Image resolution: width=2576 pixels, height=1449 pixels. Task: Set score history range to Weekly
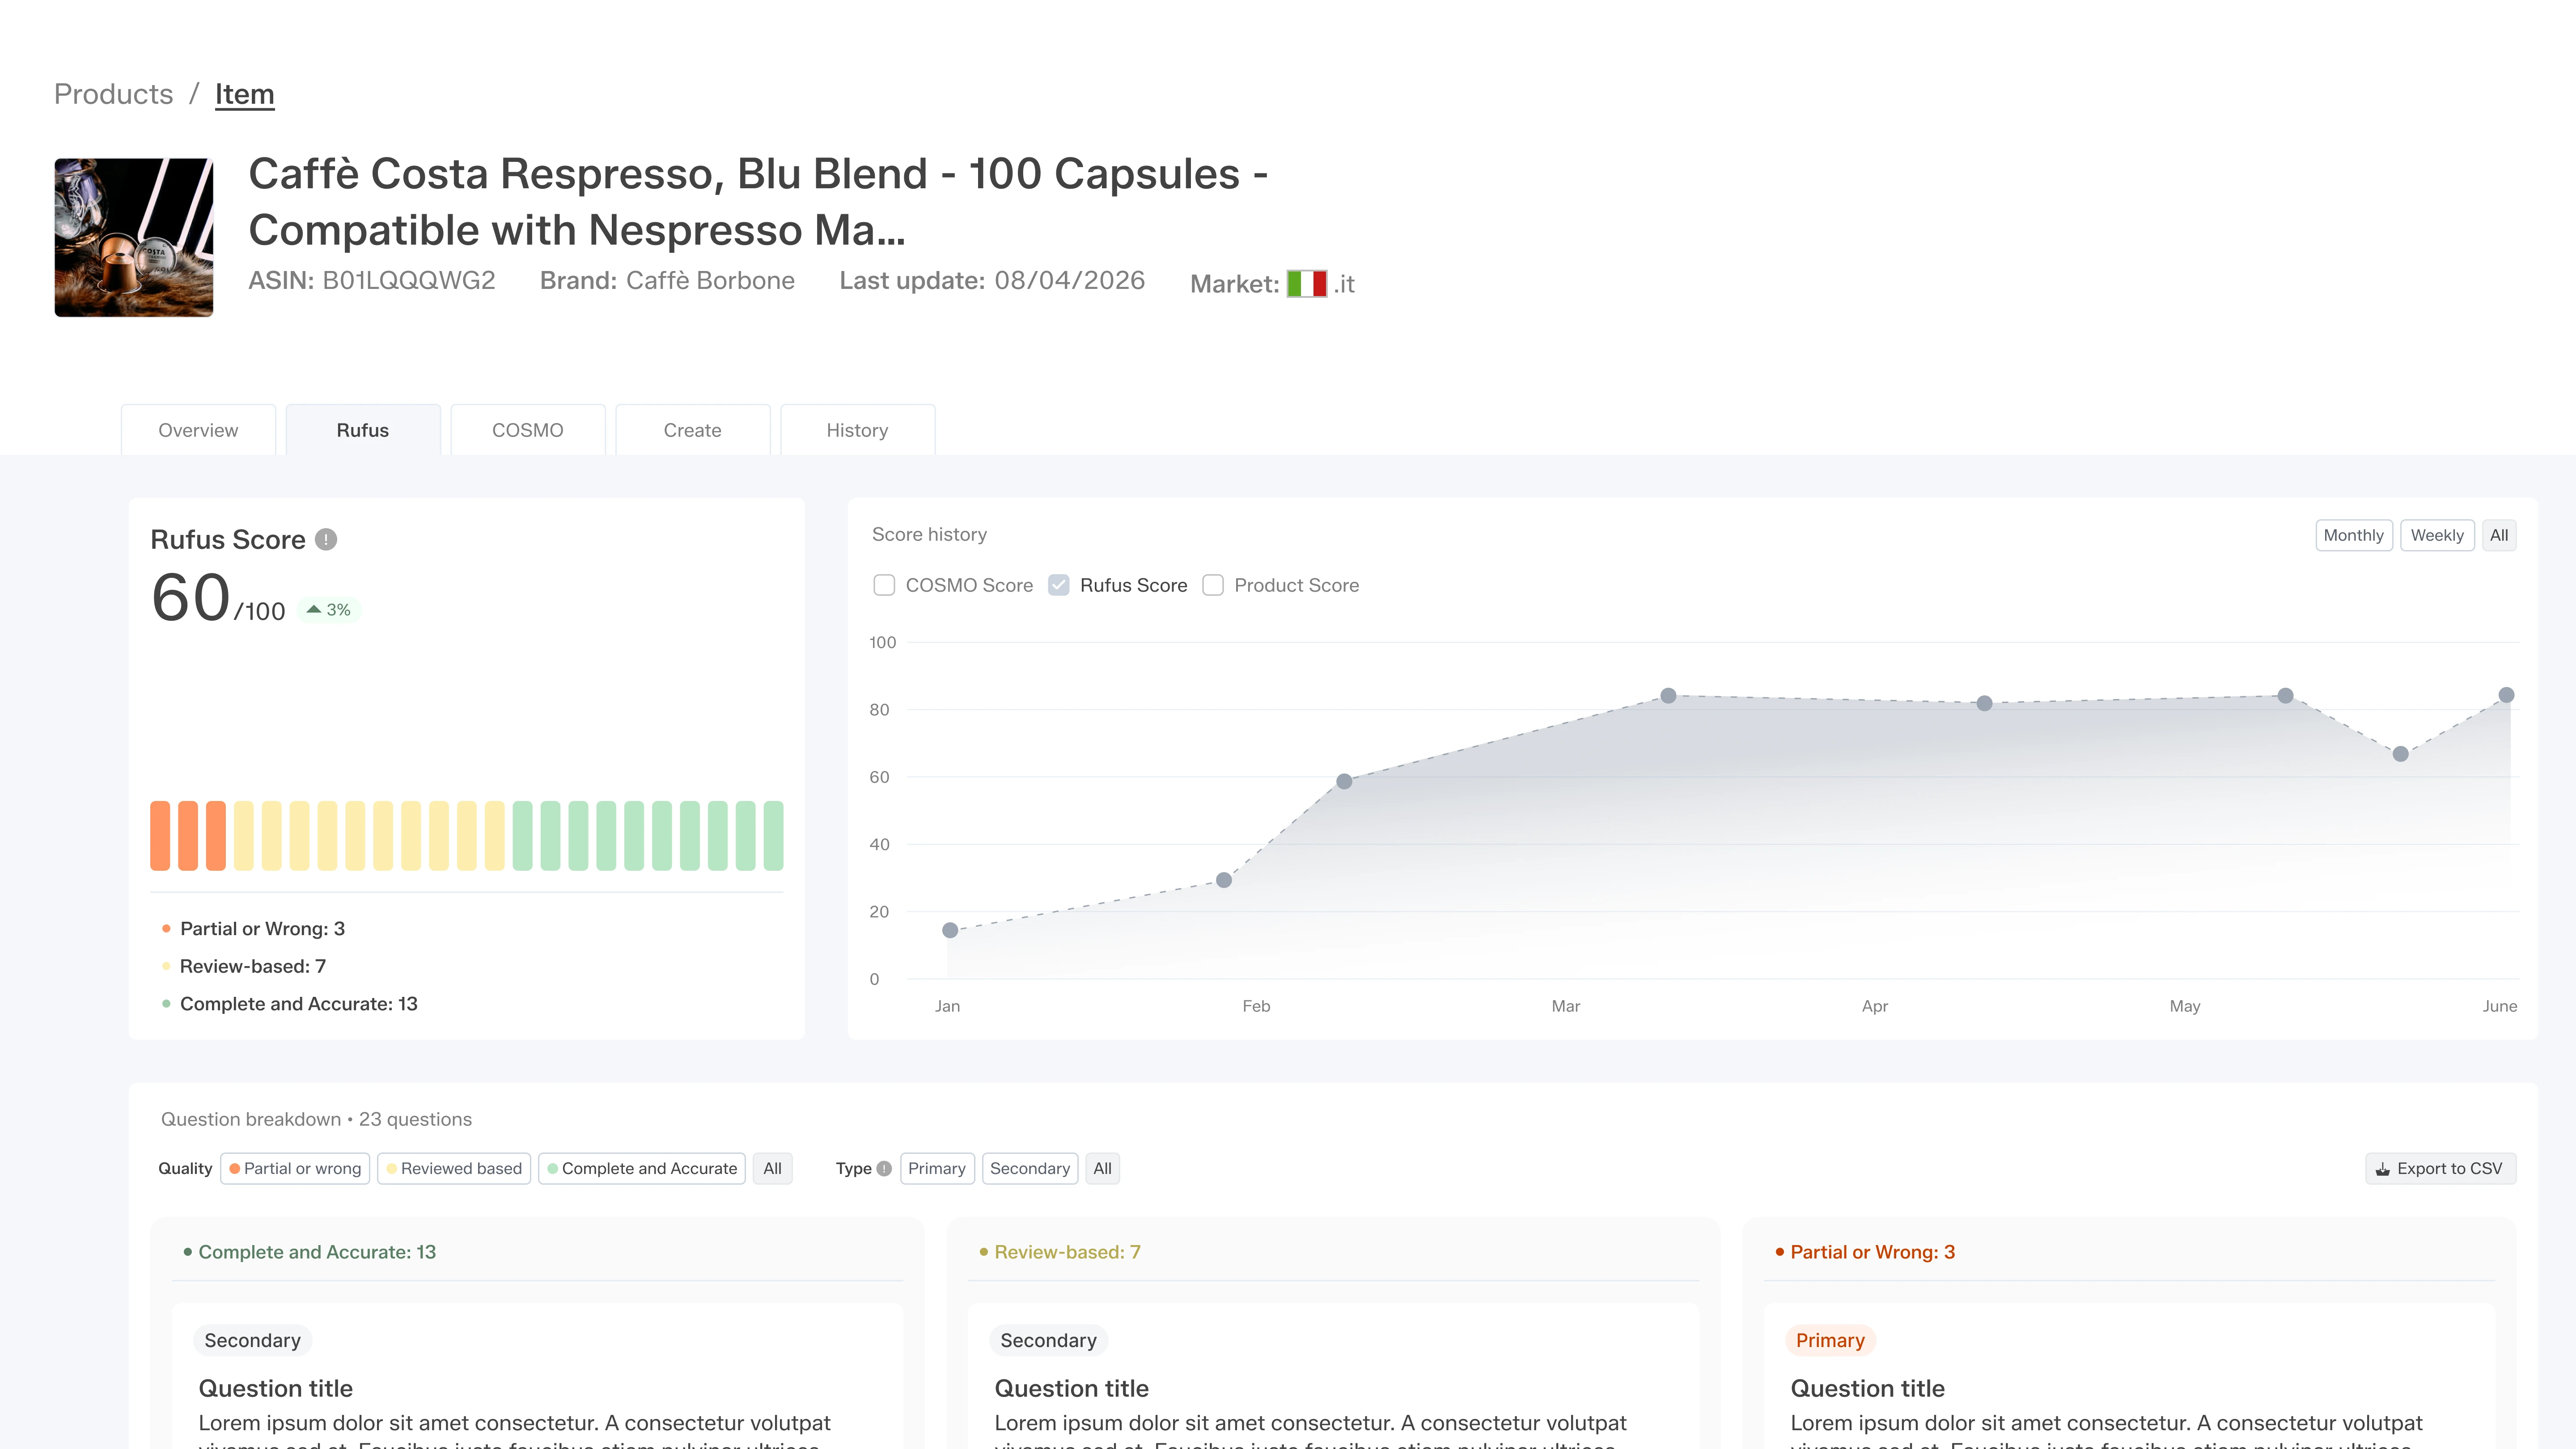[x=2437, y=535]
